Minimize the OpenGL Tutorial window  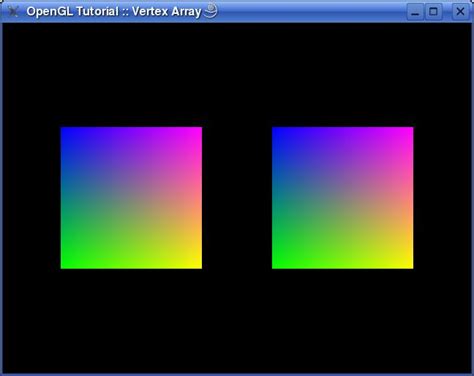pos(415,12)
